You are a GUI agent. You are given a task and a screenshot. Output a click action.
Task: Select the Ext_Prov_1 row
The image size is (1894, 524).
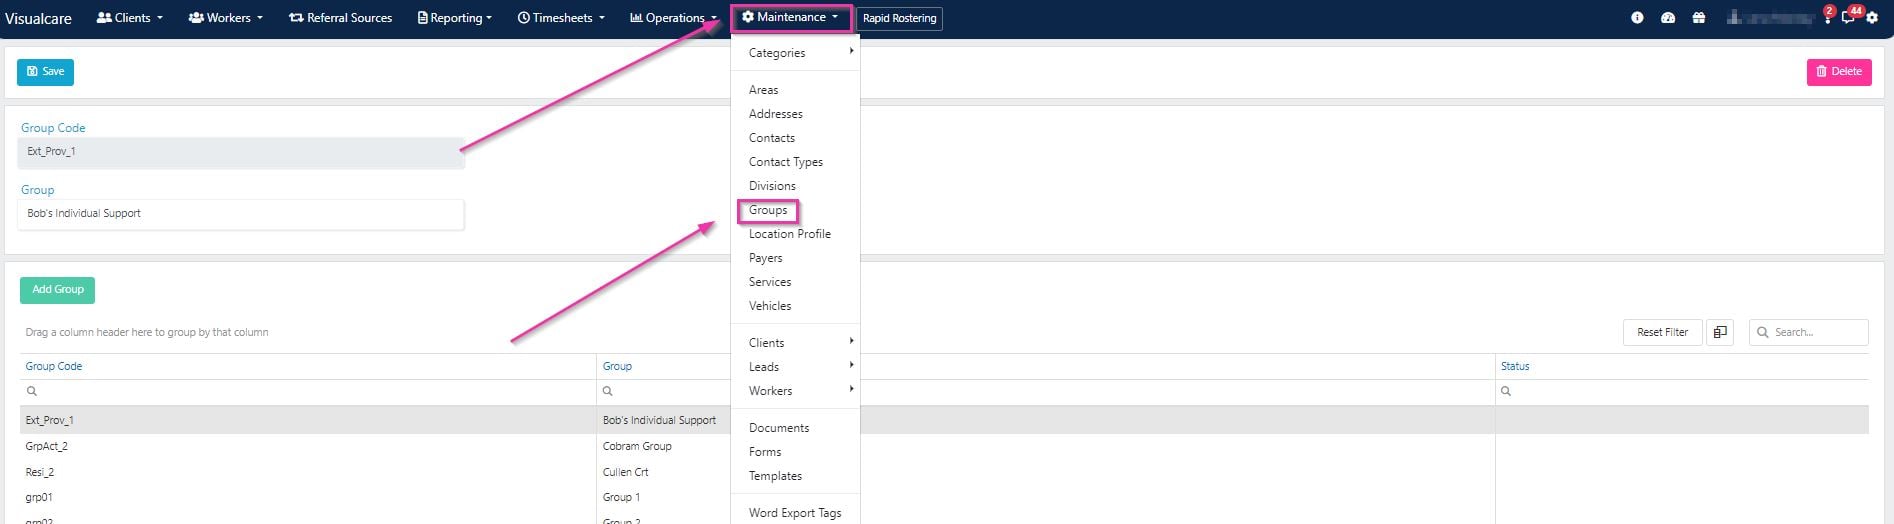pos(944,420)
